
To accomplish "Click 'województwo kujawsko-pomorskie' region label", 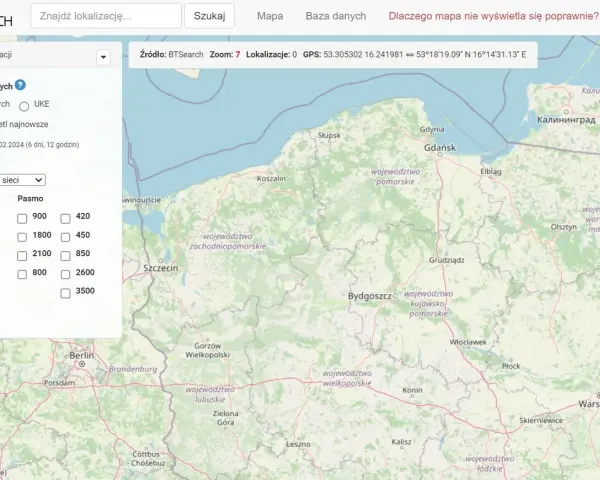I will pyautogui.click(x=428, y=304).
